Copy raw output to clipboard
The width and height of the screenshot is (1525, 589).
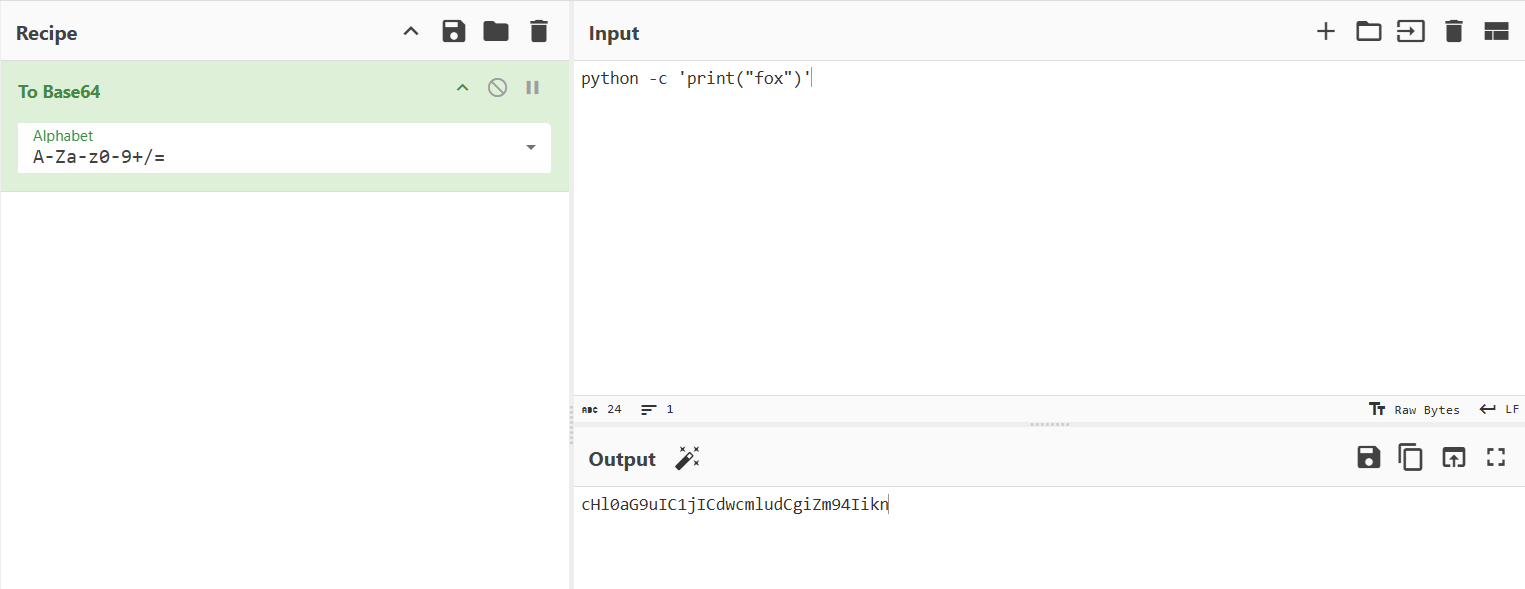click(x=1410, y=458)
